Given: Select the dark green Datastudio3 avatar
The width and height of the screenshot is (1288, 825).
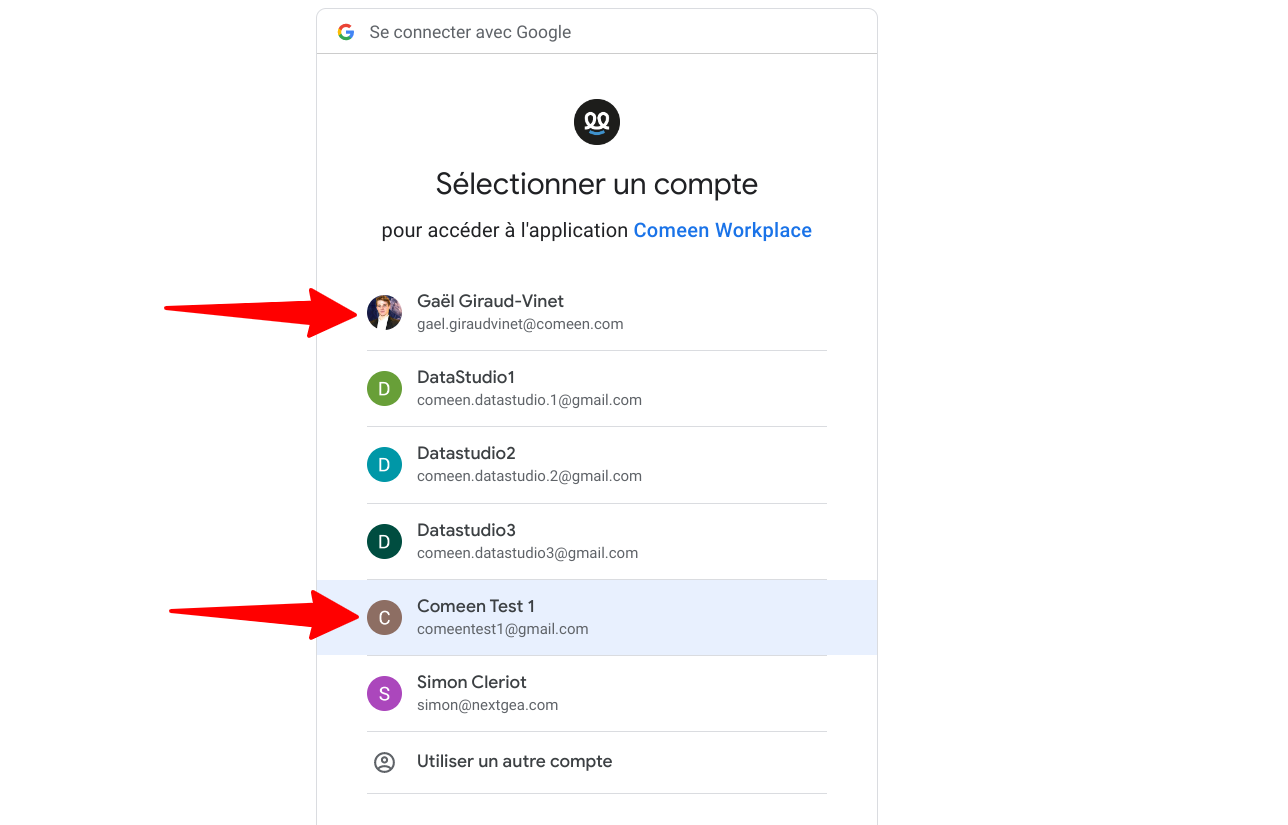Looking at the screenshot, I should pos(384,541).
